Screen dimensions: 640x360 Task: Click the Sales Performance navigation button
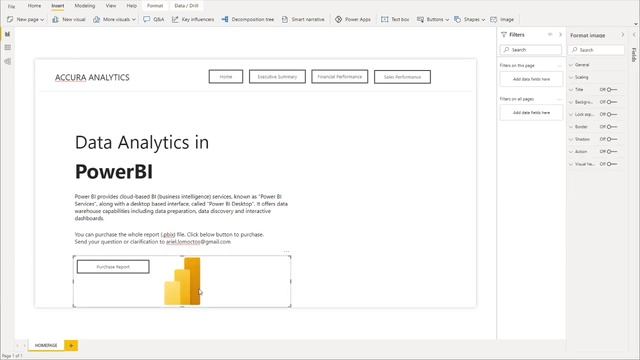click(x=402, y=77)
